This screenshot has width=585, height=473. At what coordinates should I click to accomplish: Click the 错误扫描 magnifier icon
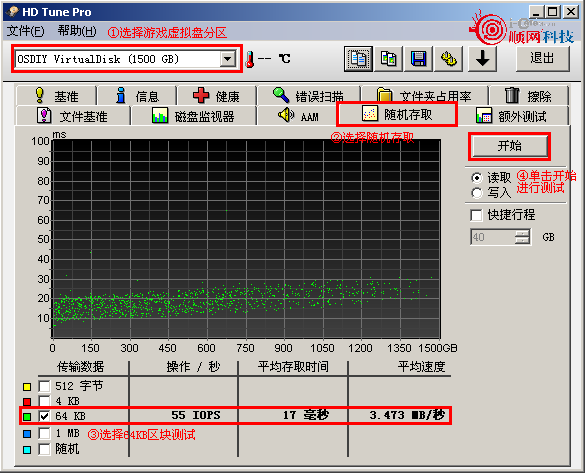281,95
